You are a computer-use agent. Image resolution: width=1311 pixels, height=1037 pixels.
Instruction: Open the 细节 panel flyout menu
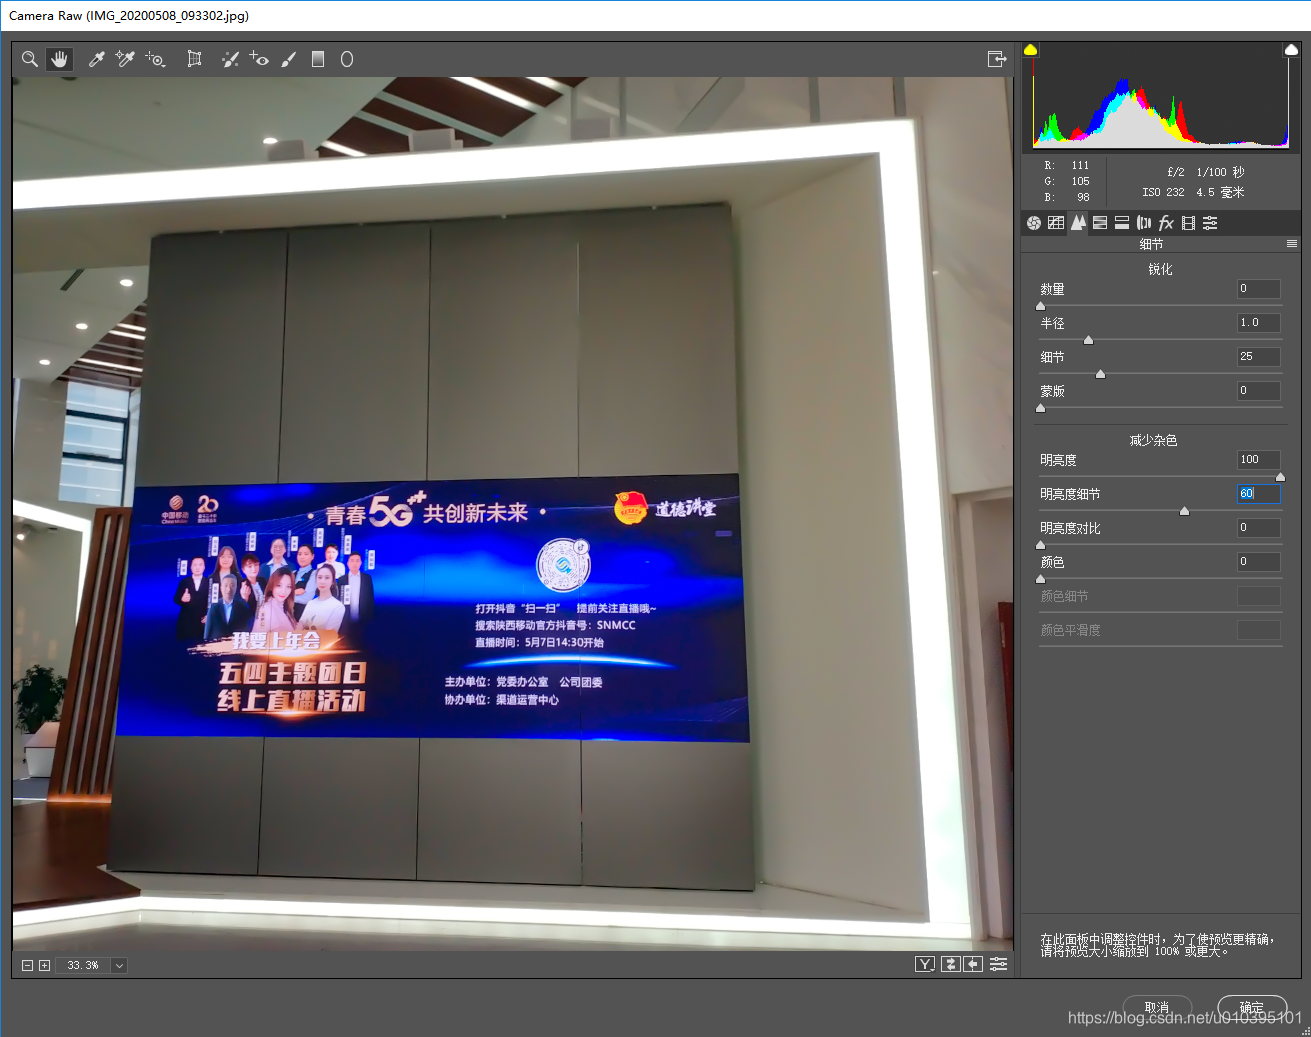[x=1292, y=244]
